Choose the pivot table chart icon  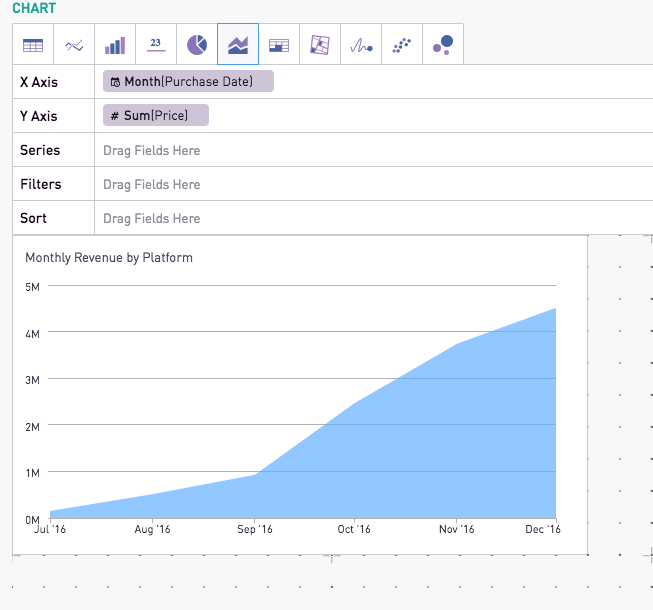click(279, 44)
